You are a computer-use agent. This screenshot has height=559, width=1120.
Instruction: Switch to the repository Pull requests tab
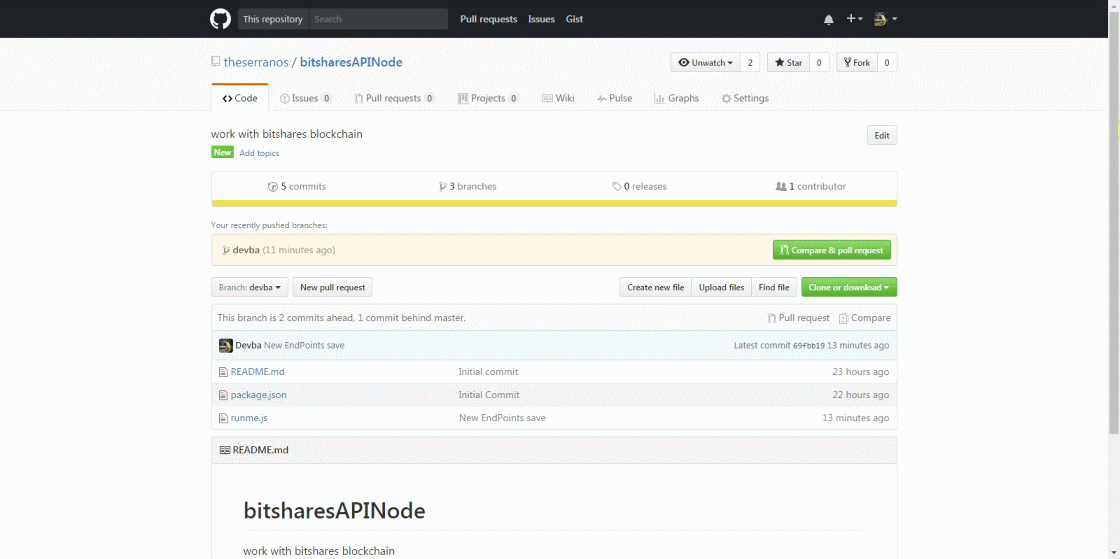(x=394, y=98)
